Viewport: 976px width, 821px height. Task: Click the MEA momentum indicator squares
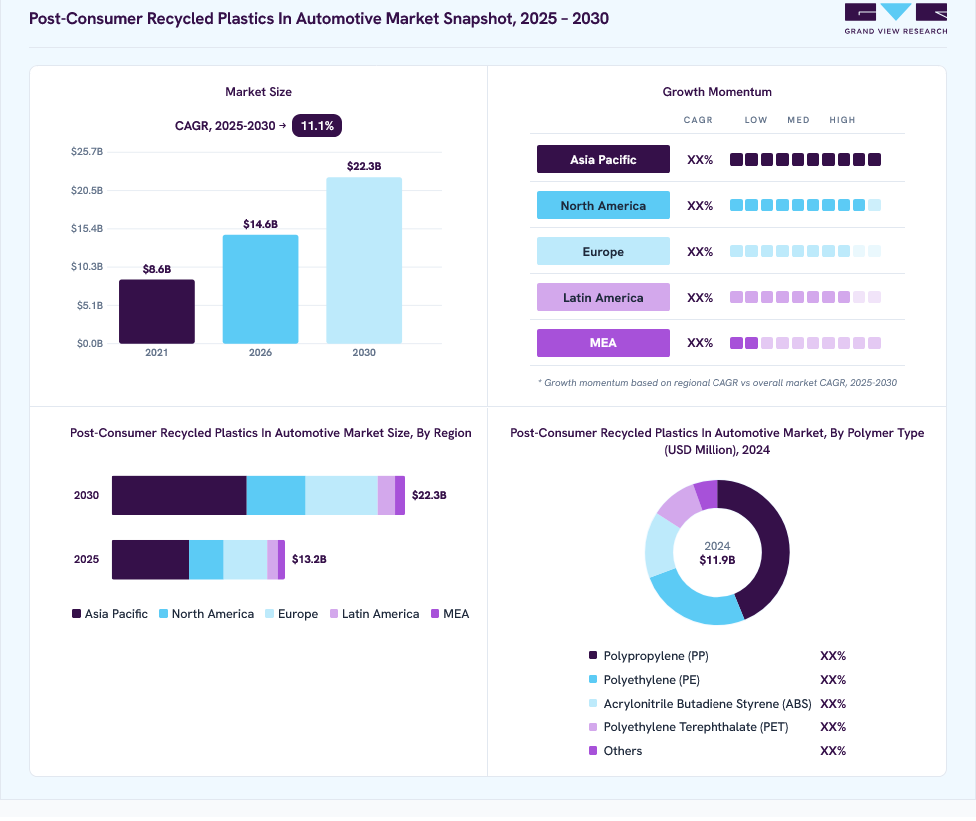point(805,343)
